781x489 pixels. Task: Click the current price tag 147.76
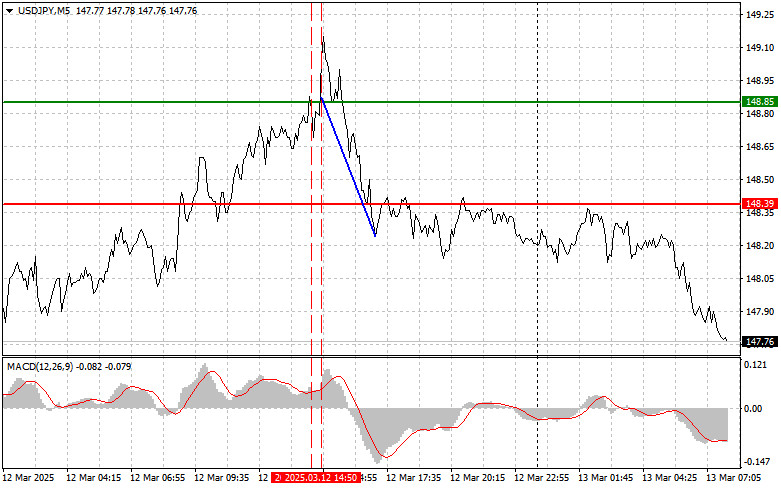click(x=760, y=342)
